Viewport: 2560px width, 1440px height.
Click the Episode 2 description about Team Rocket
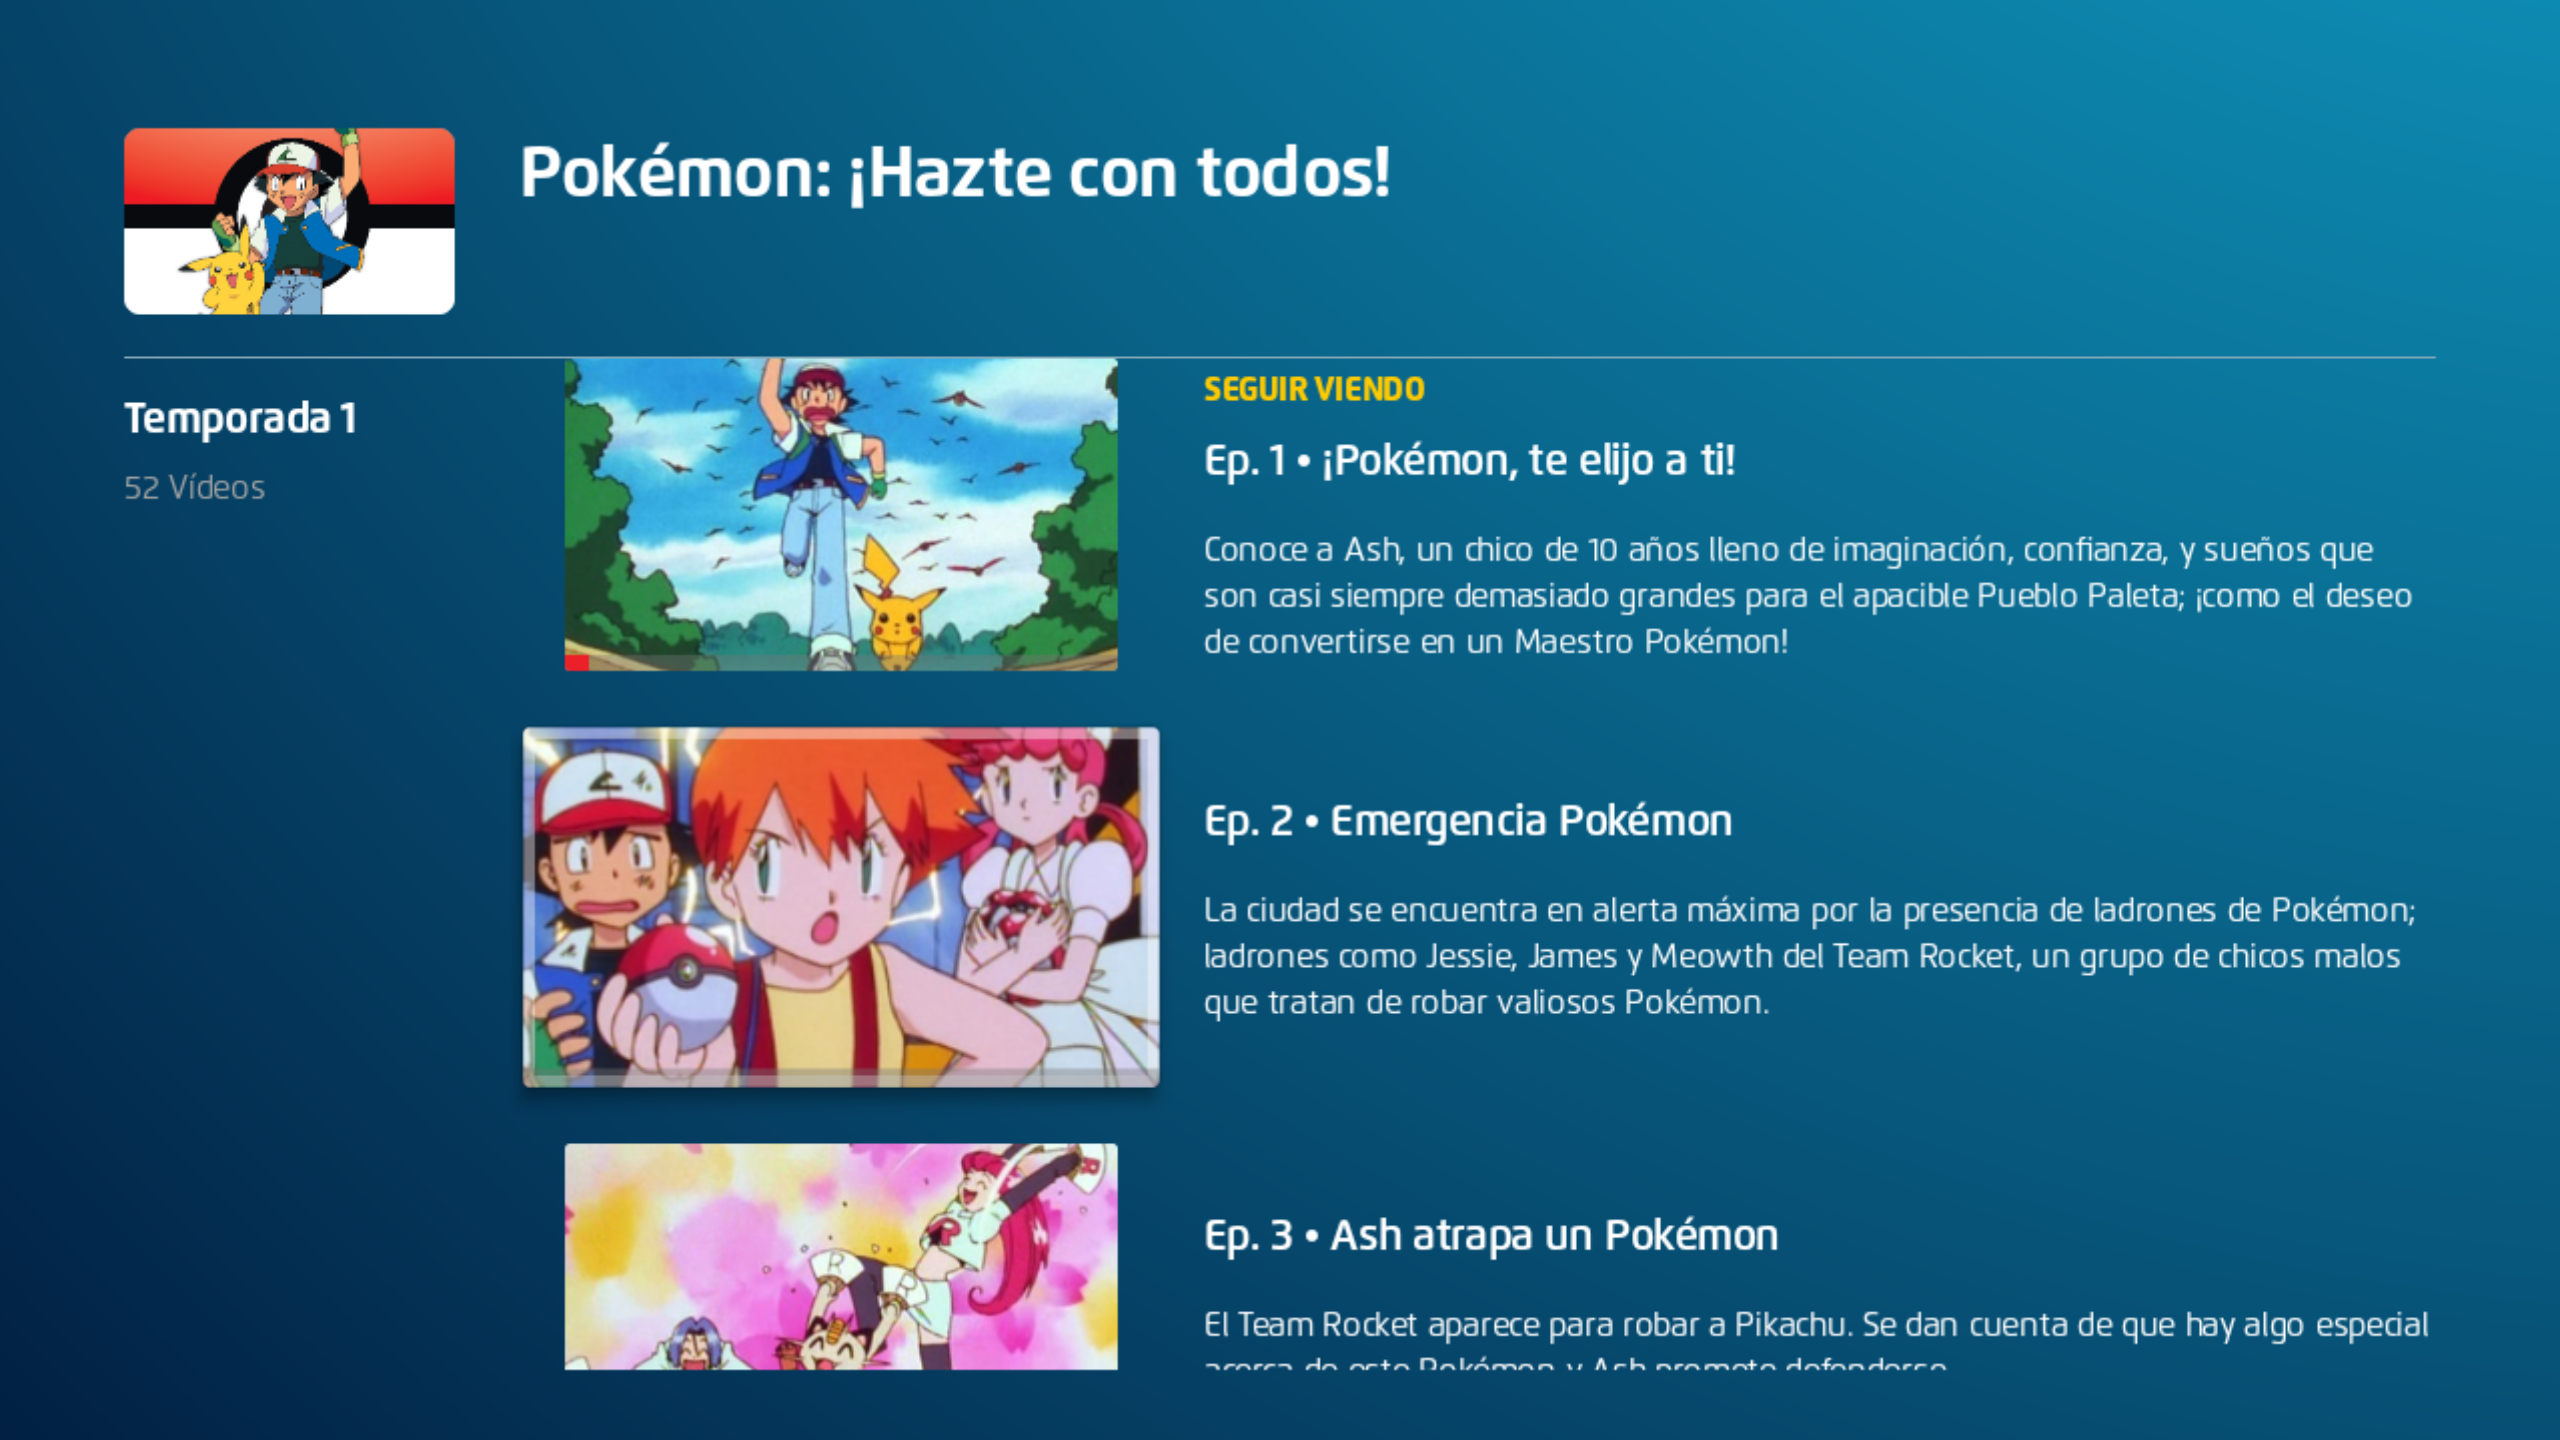pos(1810,956)
